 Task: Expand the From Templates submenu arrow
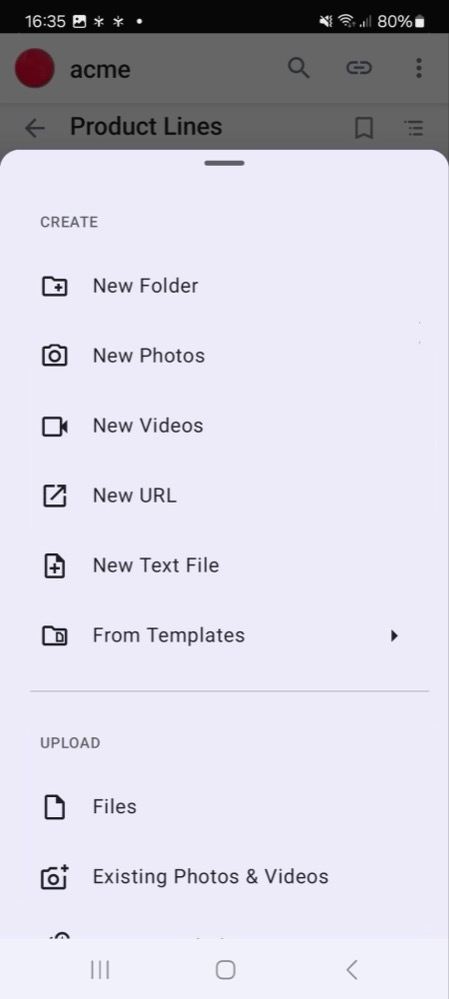[x=394, y=635]
